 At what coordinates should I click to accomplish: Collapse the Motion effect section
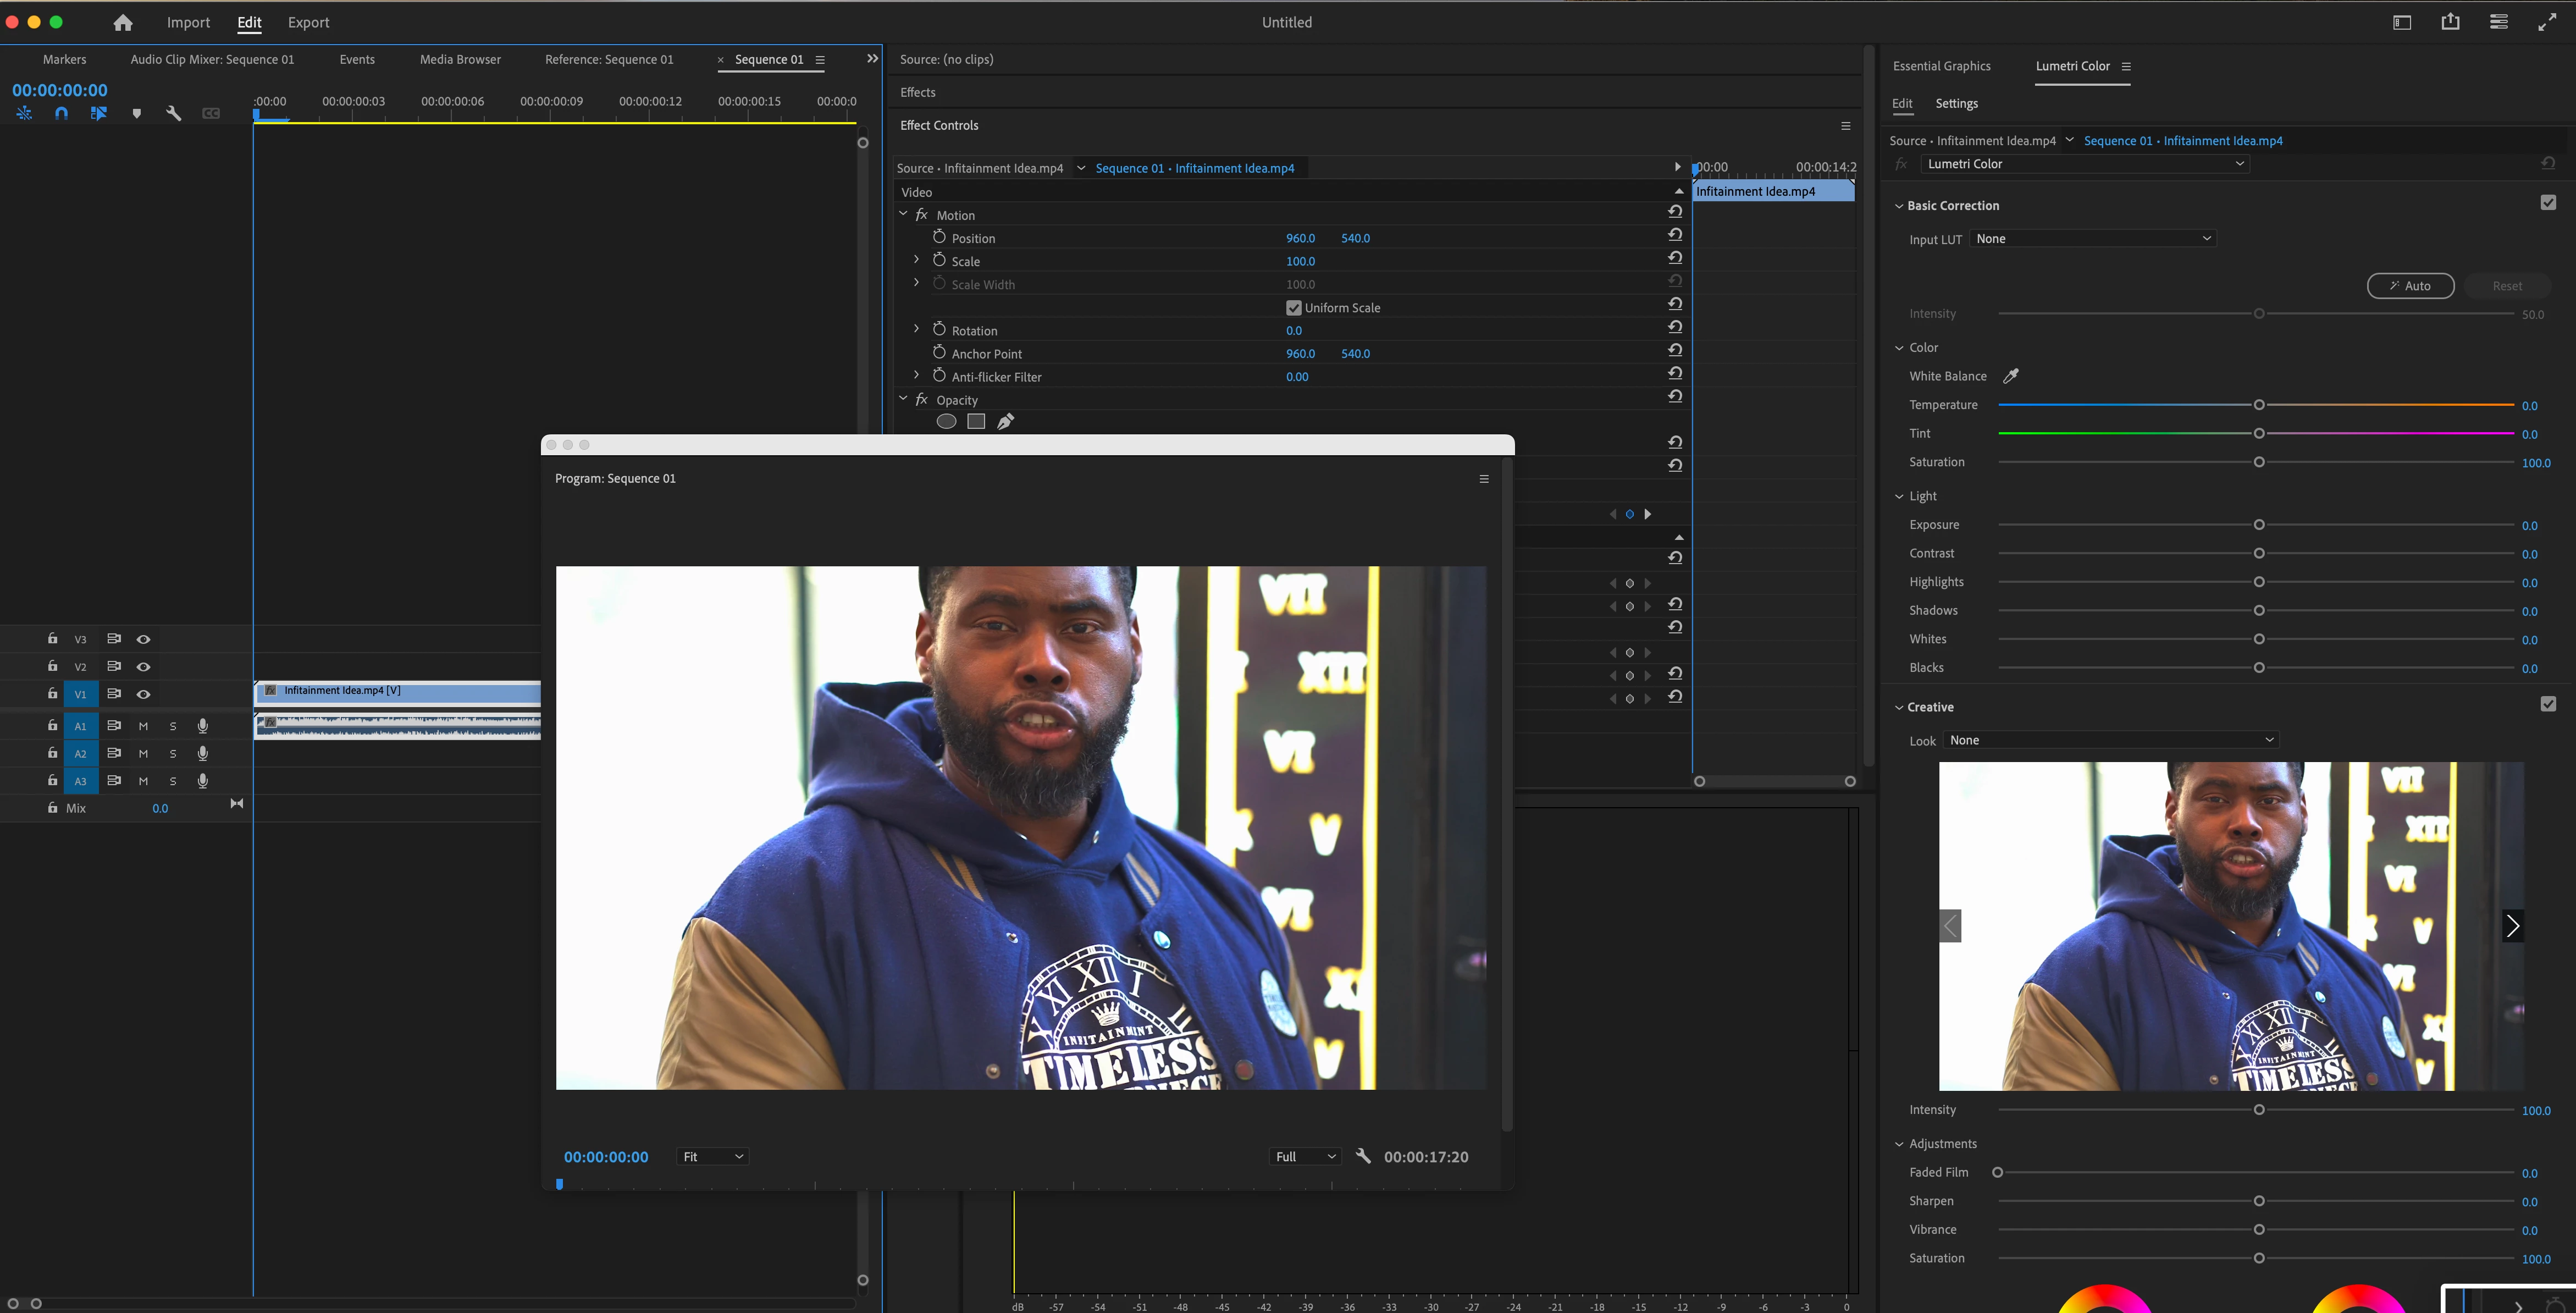tap(904, 214)
